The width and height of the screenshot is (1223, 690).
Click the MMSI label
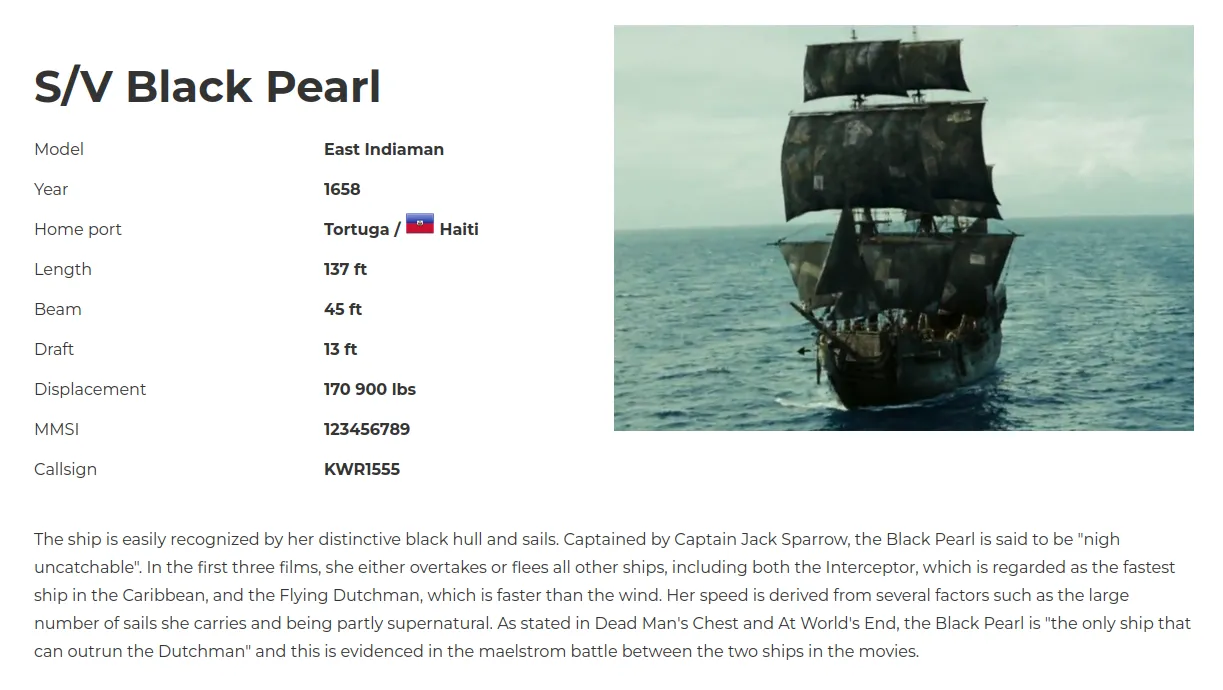[56, 429]
